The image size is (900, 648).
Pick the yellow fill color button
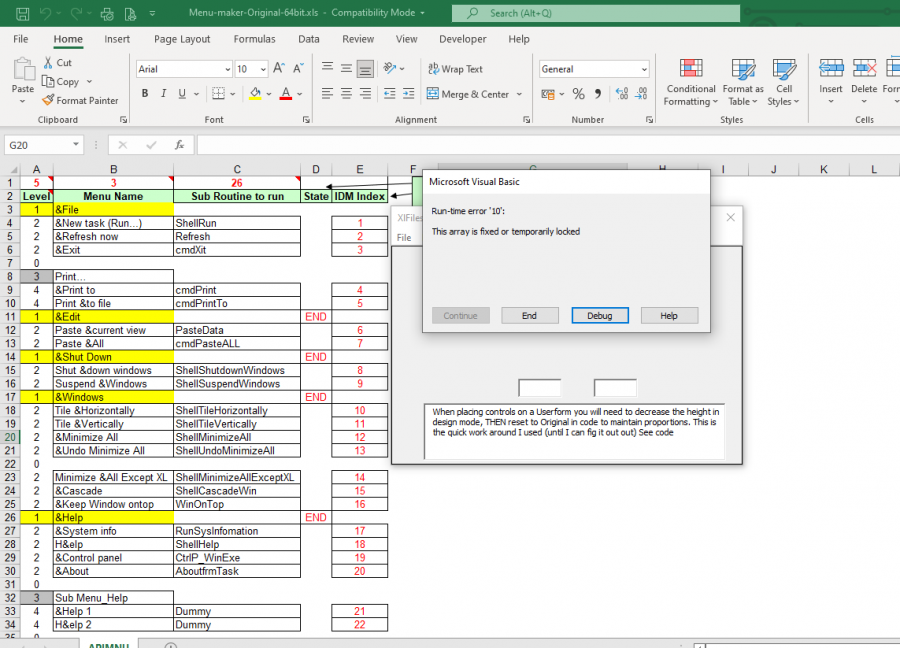click(255, 94)
